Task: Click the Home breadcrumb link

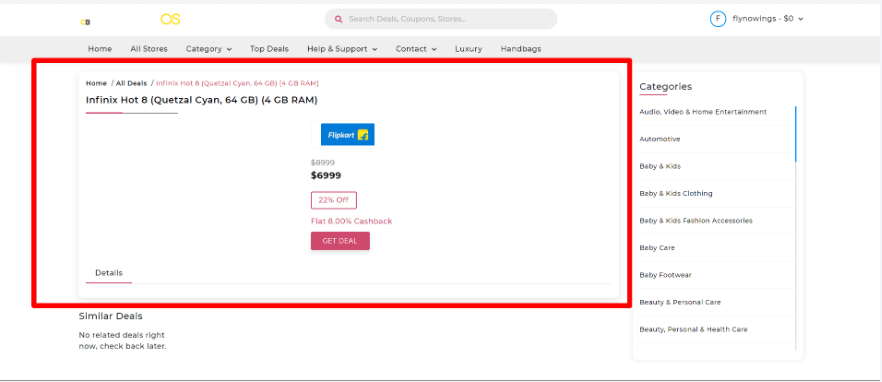Action: coord(96,83)
